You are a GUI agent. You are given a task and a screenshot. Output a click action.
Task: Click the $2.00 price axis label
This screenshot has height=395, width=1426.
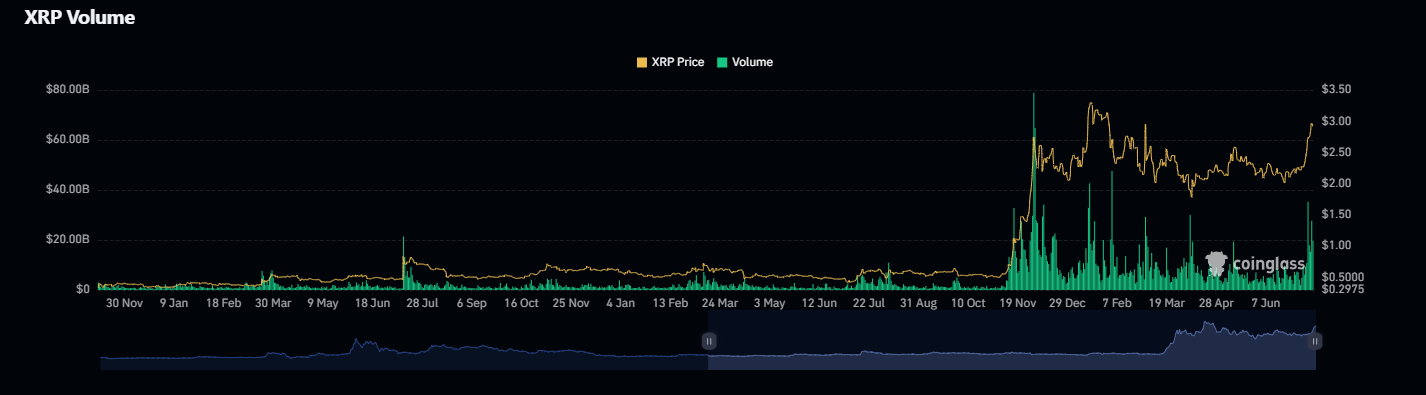1336,183
